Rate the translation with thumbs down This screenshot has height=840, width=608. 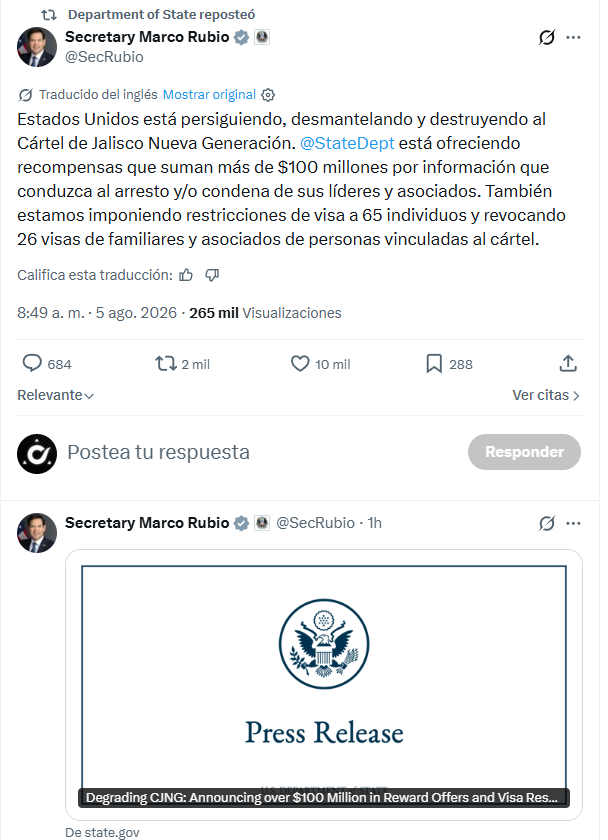[x=212, y=275]
